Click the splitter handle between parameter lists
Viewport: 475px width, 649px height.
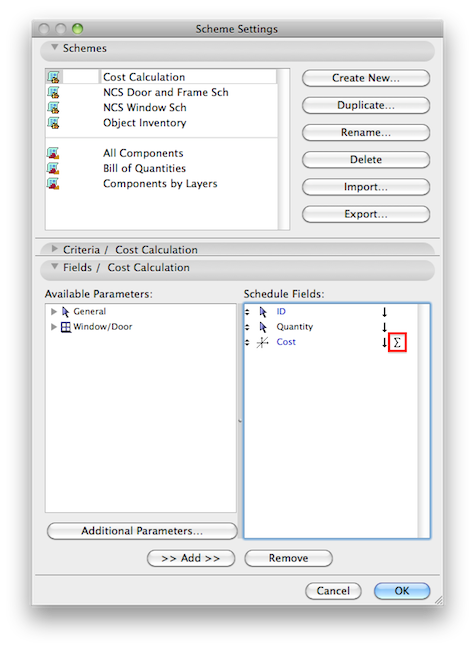pos(240,421)
